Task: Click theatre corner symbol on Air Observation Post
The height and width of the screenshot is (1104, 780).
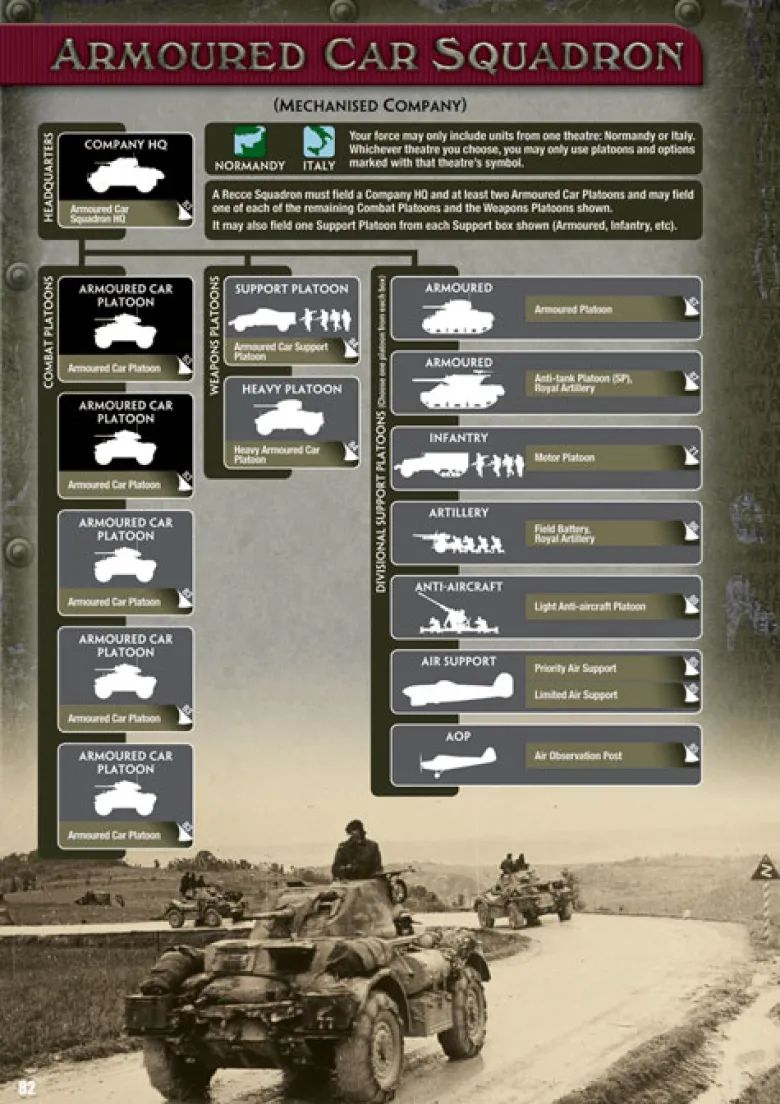Action: click(x=691, y=753)
